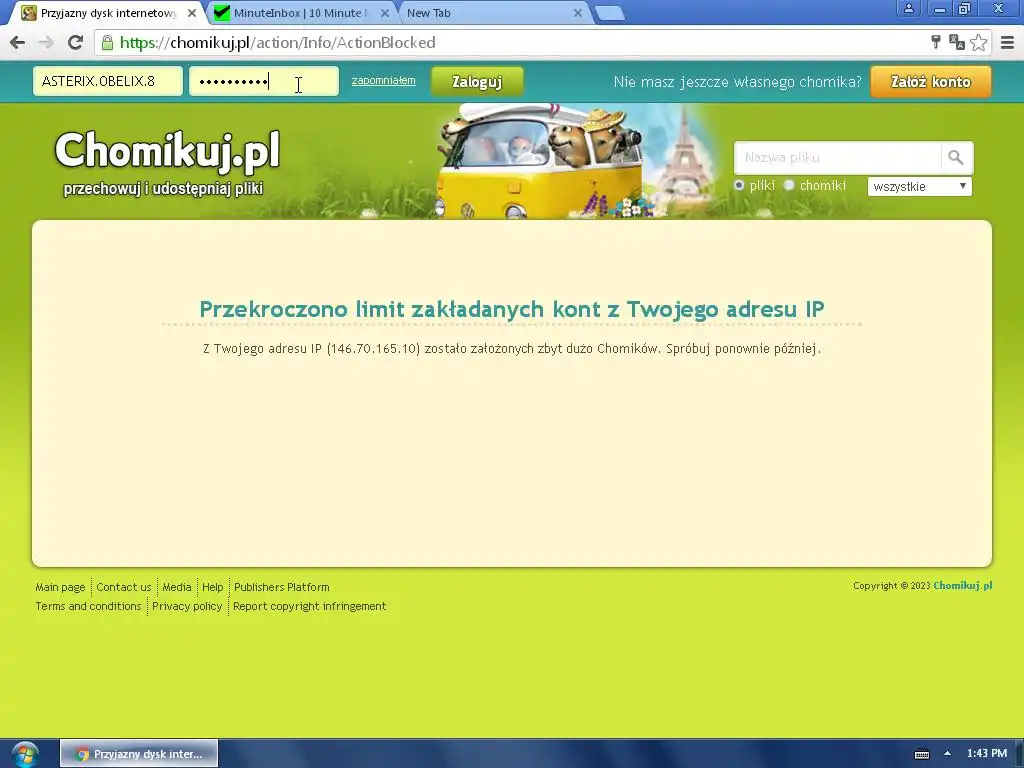This screenshot has height=768, width=1024.
Task: Click the Nazwa pliku search box
Action: point(837,157)
